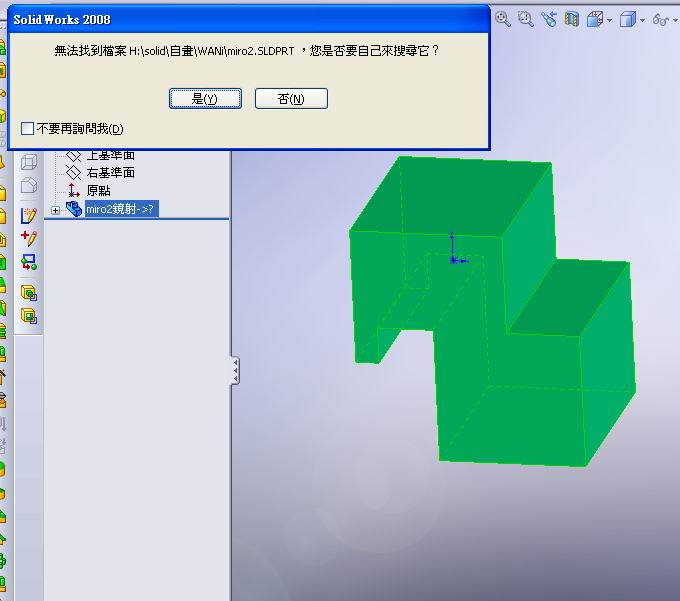Click the blue origin marker on the model
Viewport: 680px width, 601px height.
[454, 259]
